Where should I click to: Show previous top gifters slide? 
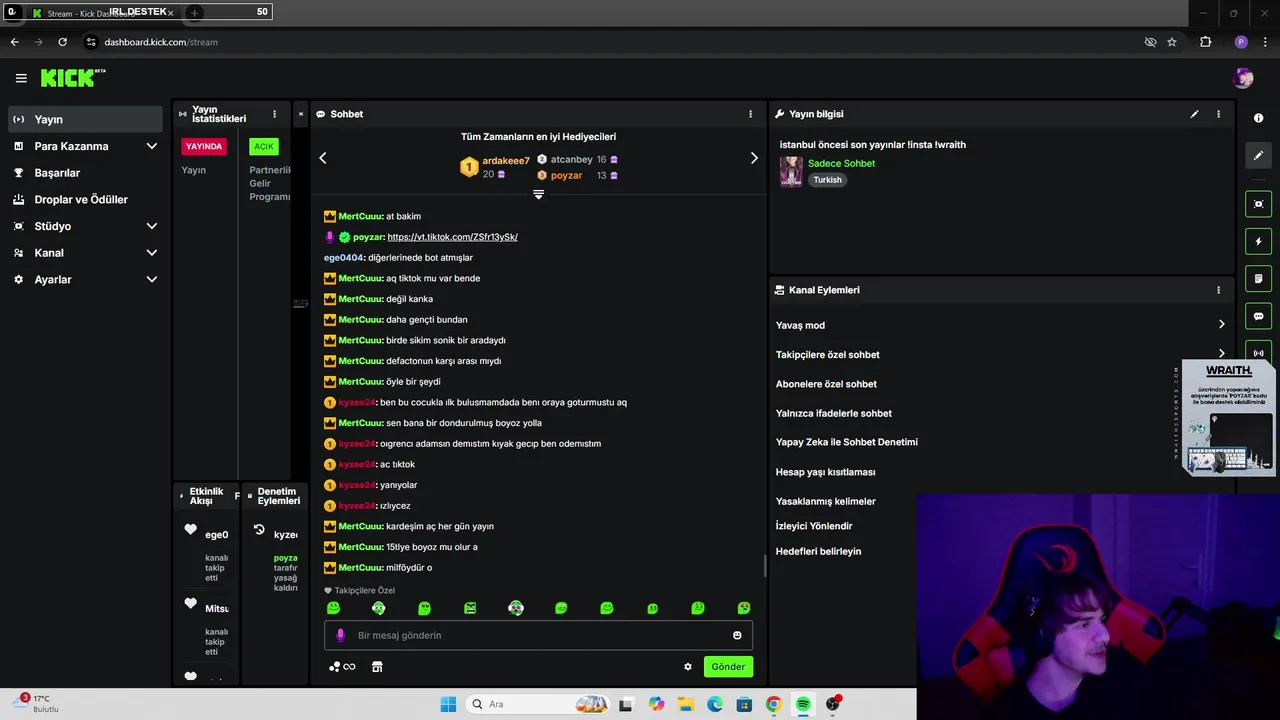(323, 158)
